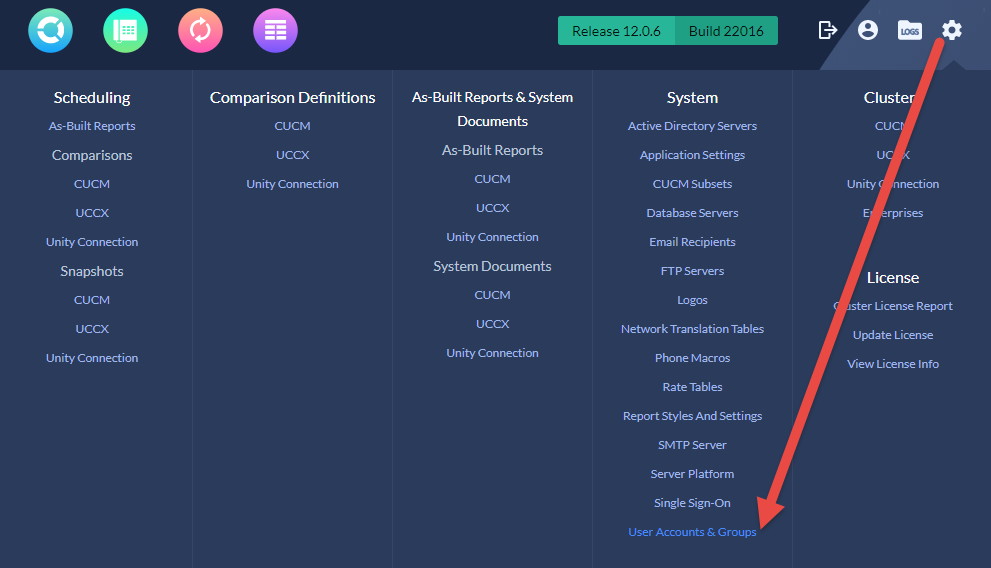Open Unity Connection under System Documents
This screenshot has width=991, height=568.
click(492, 353)
